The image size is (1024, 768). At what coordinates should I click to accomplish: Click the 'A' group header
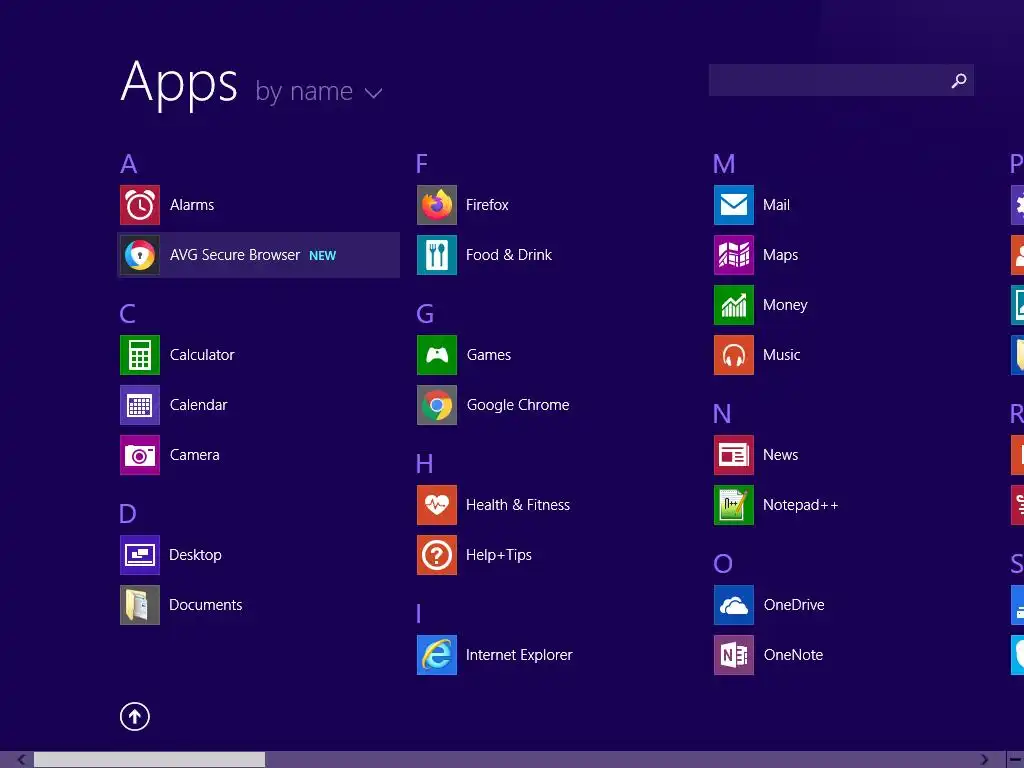(129, 164)
